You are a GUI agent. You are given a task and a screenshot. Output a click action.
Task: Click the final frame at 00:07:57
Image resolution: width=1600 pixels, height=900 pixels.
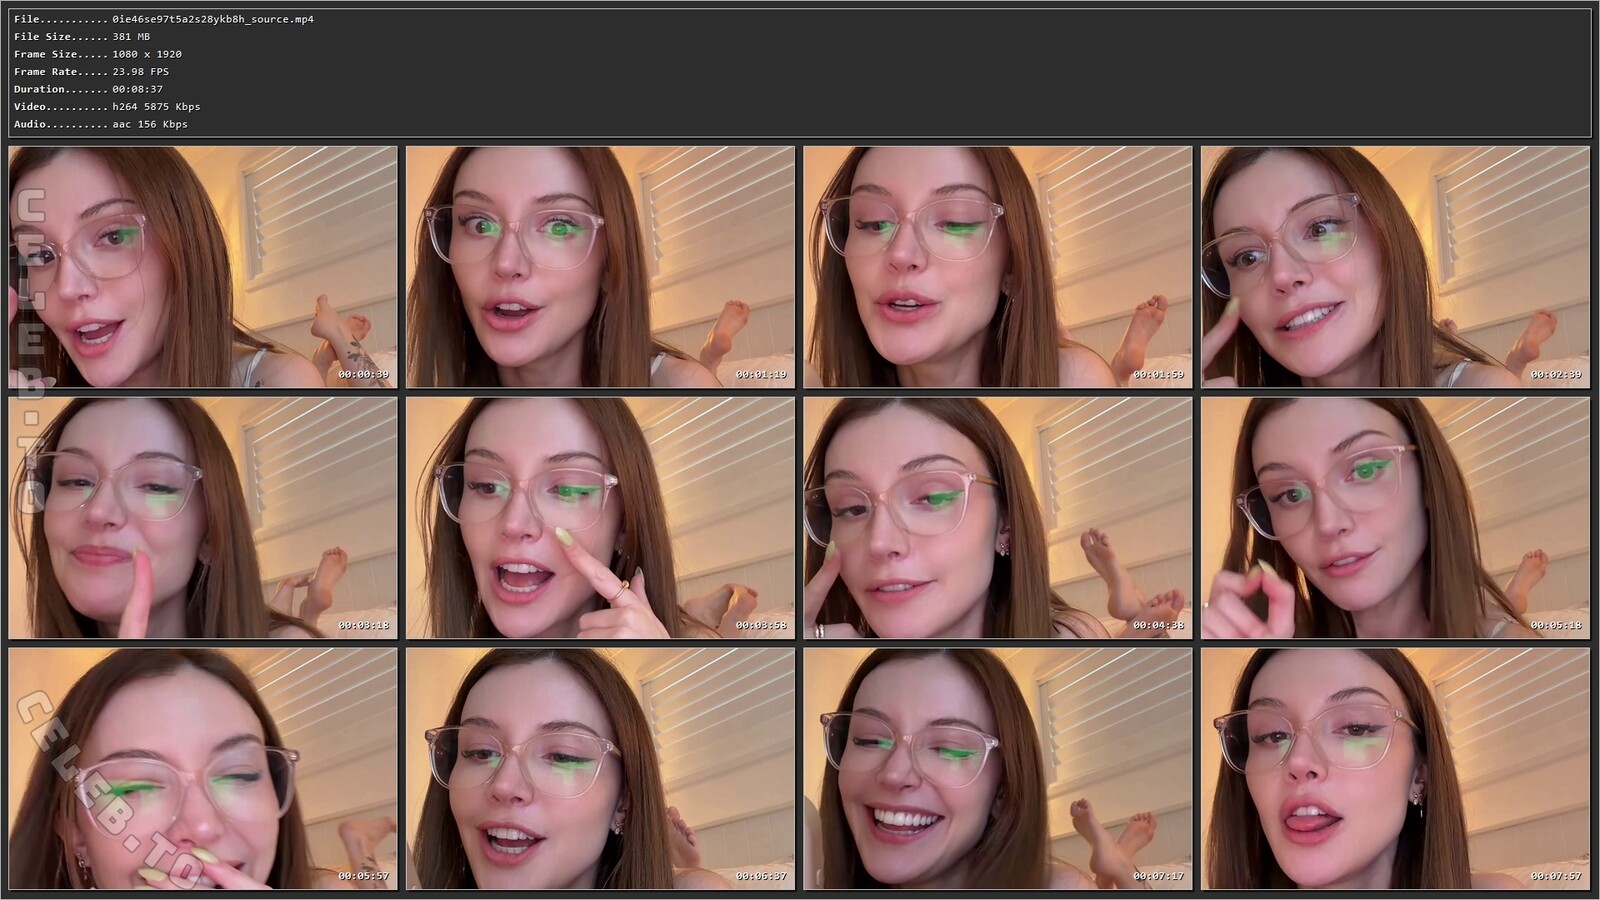coord(1395,769)
